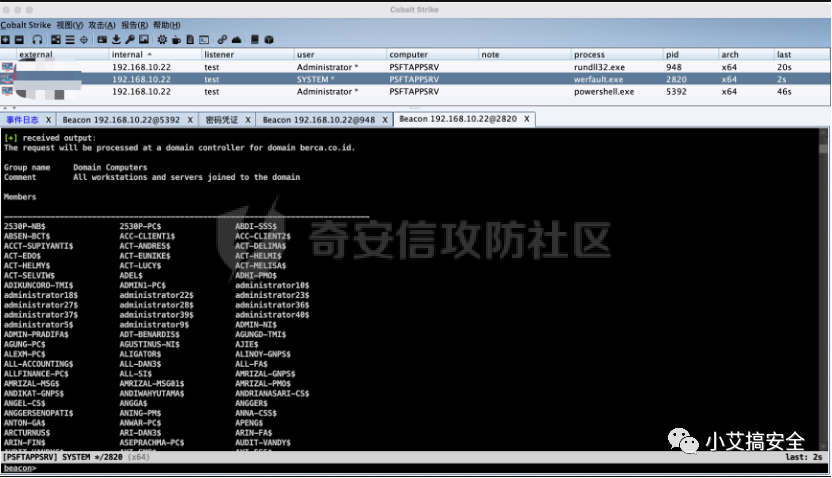
Task: Open the 帮助(H) menu
Action: (x=167, y=25)
